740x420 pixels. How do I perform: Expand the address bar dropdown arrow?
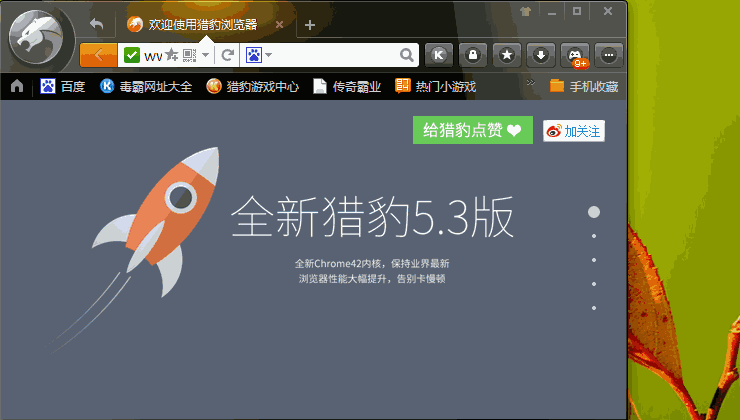pyautogui.click(x=206, y=55)
